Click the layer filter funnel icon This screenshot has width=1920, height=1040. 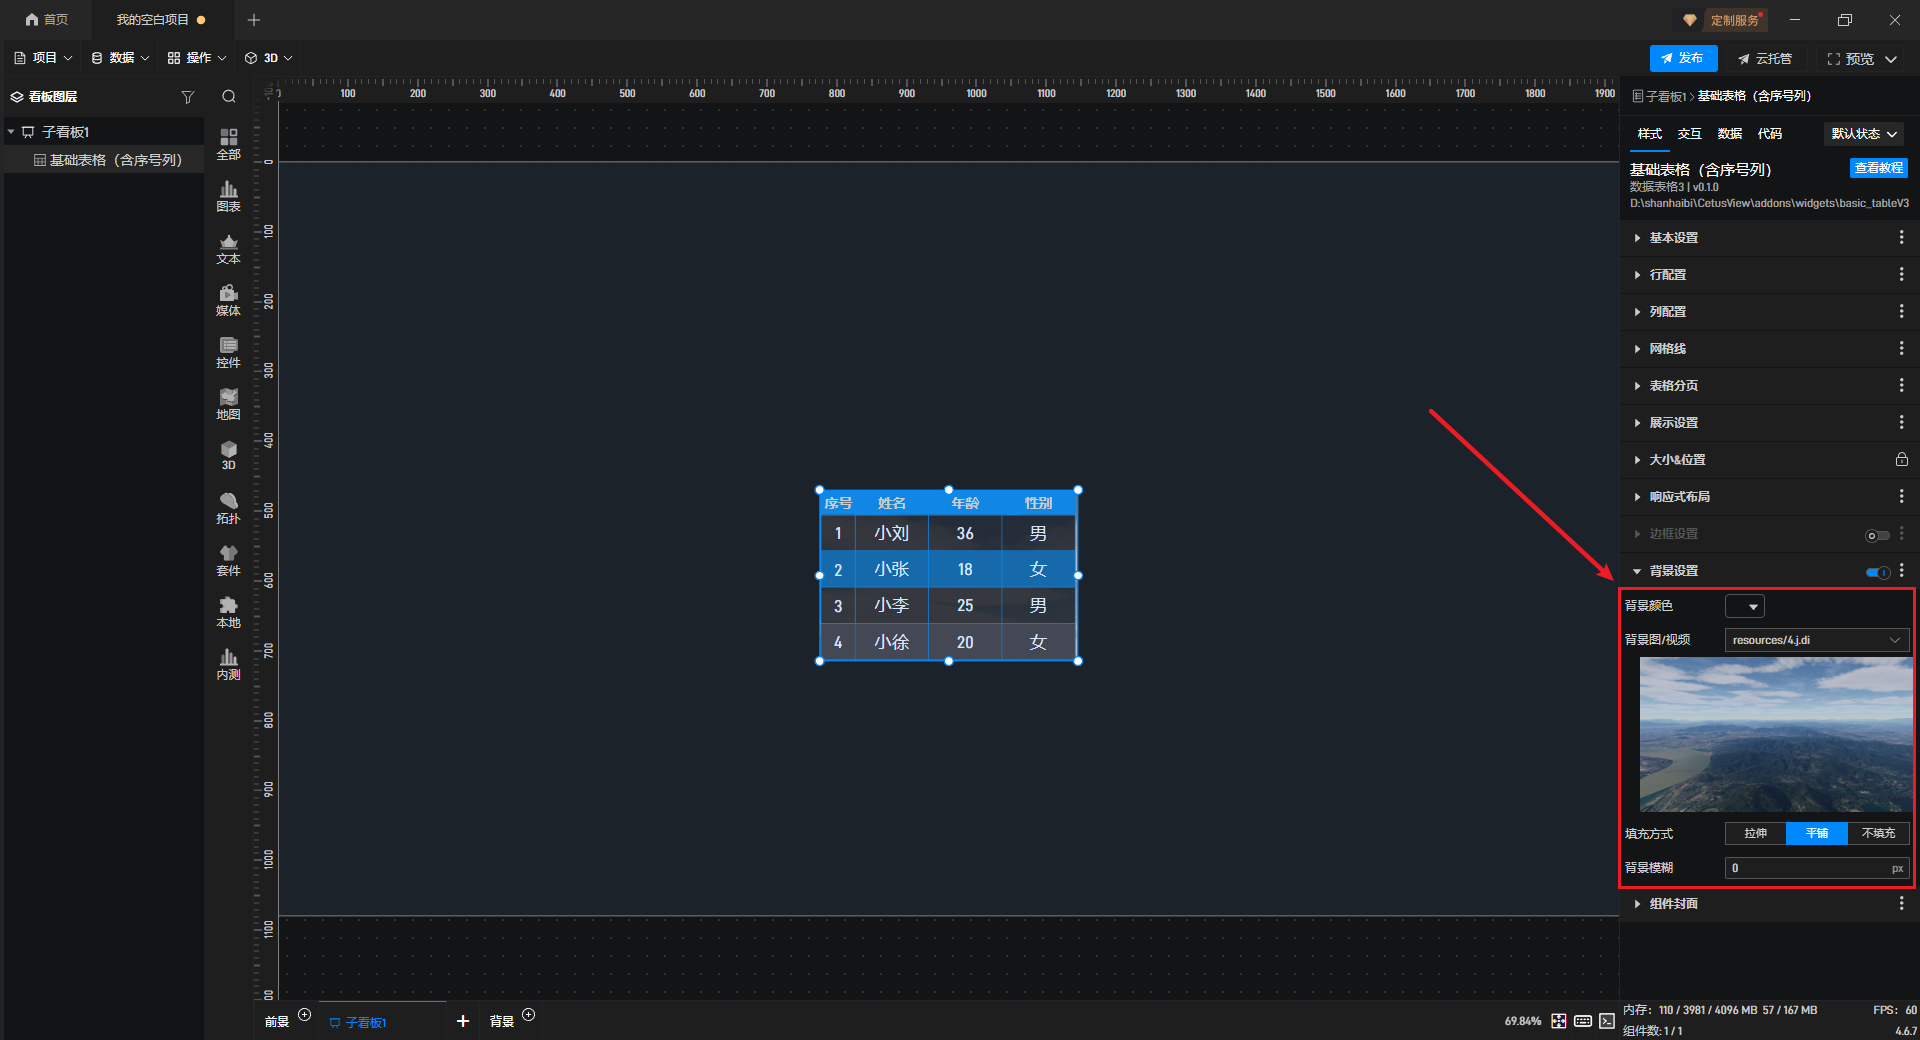(187, 97)
